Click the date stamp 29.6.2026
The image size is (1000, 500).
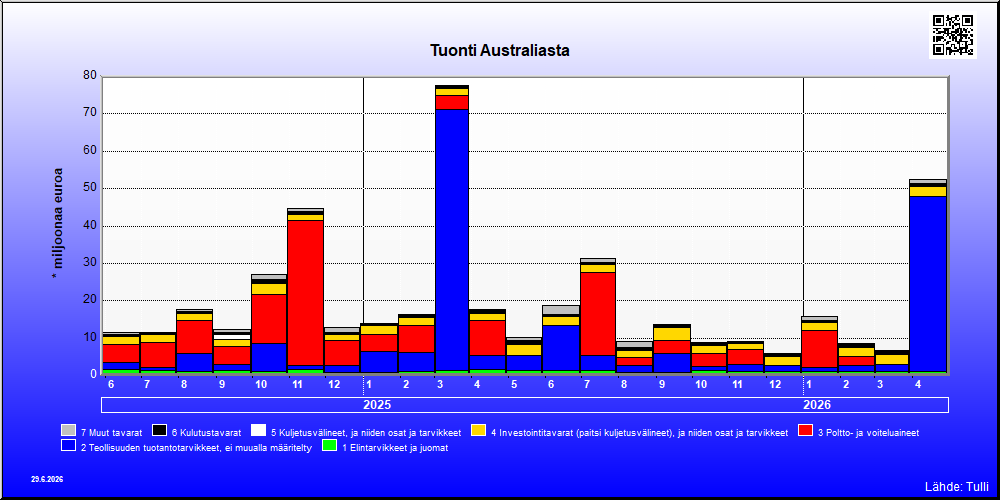pos(47,479)
